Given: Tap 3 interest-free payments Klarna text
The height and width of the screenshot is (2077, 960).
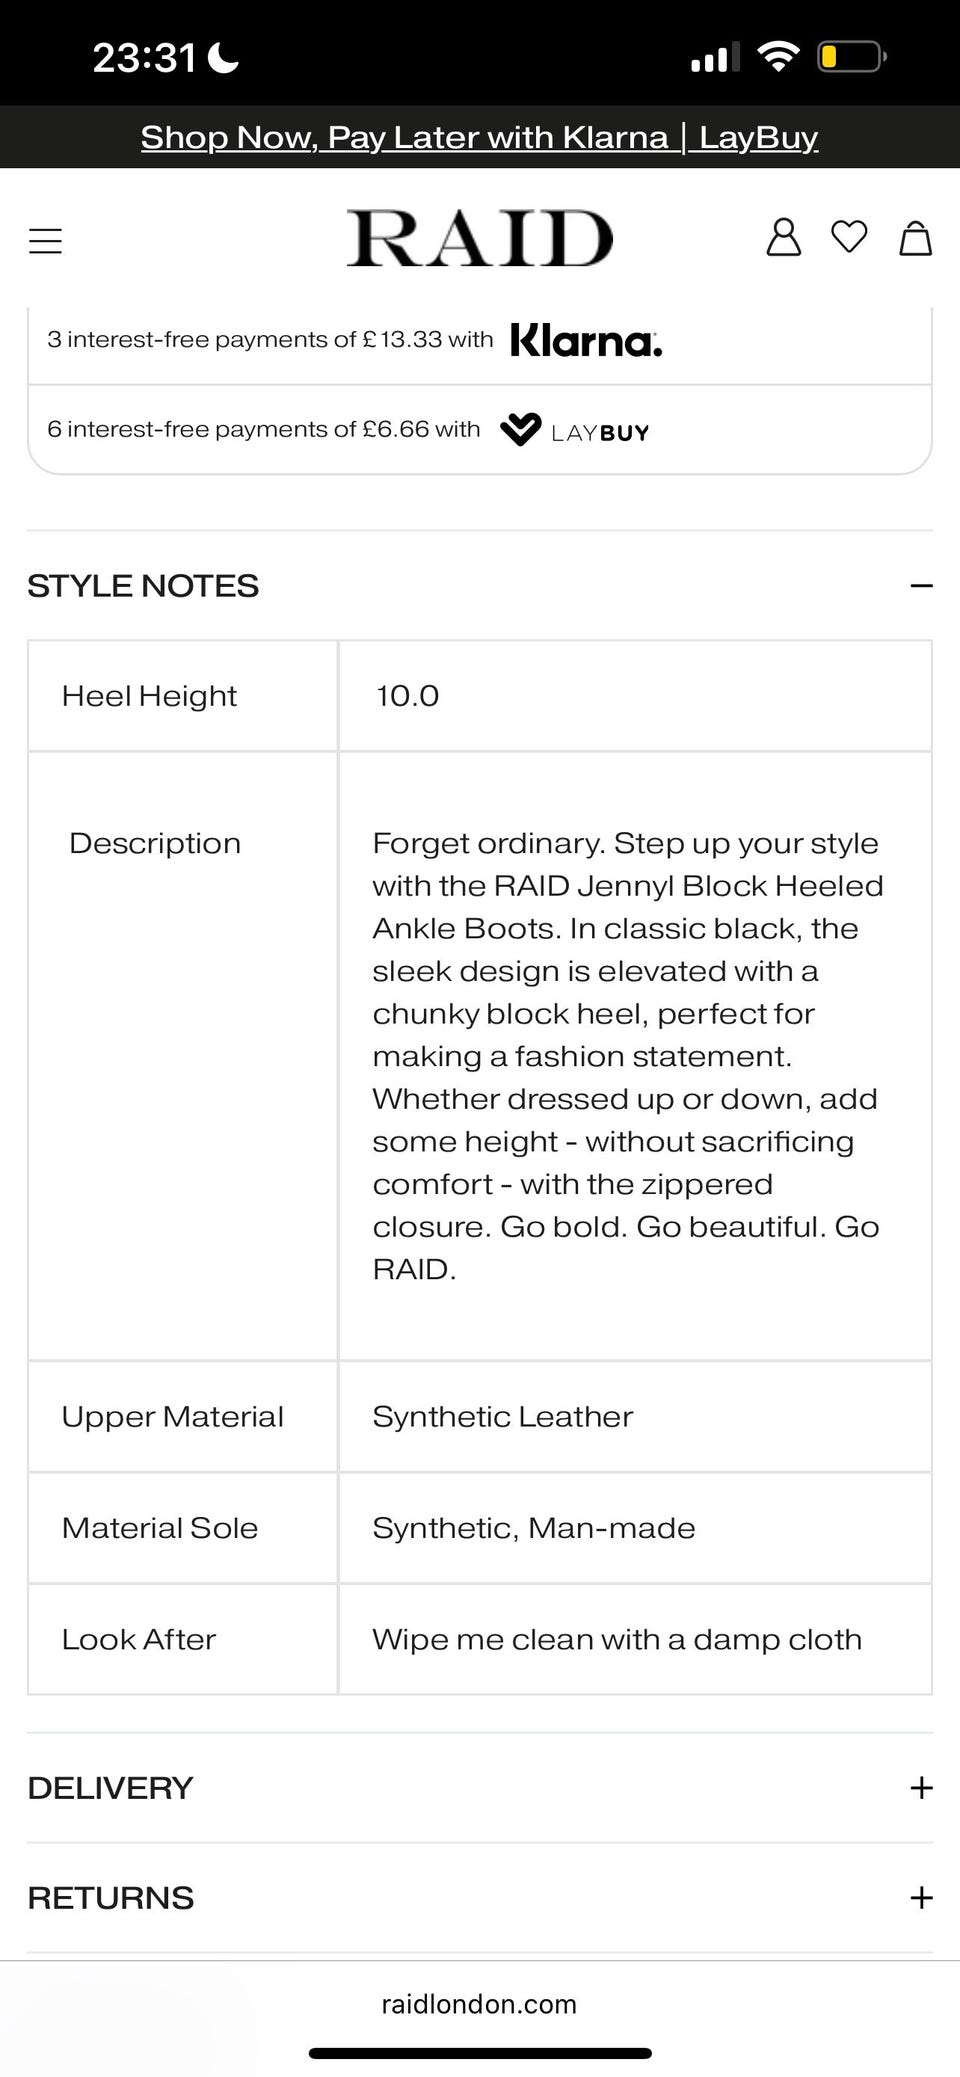Looking at the screenshot, I should tap(270, 340).
